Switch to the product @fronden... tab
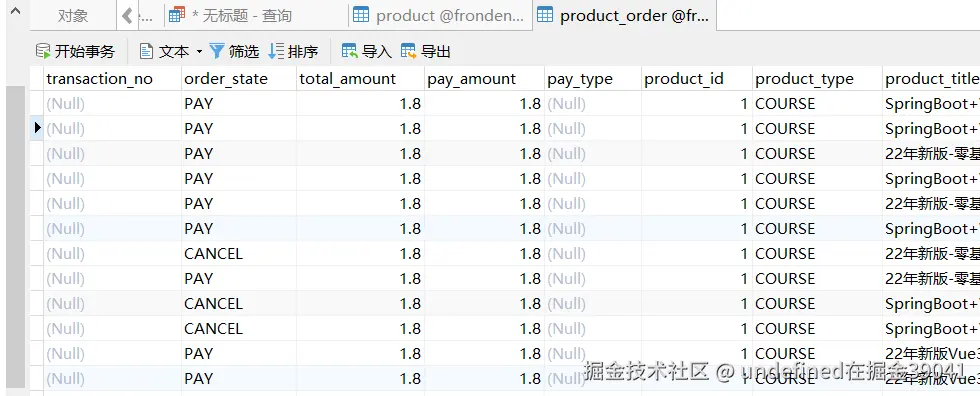Viewport: 980px width, 396px height. pyautogui.click(x=440, y=16)
